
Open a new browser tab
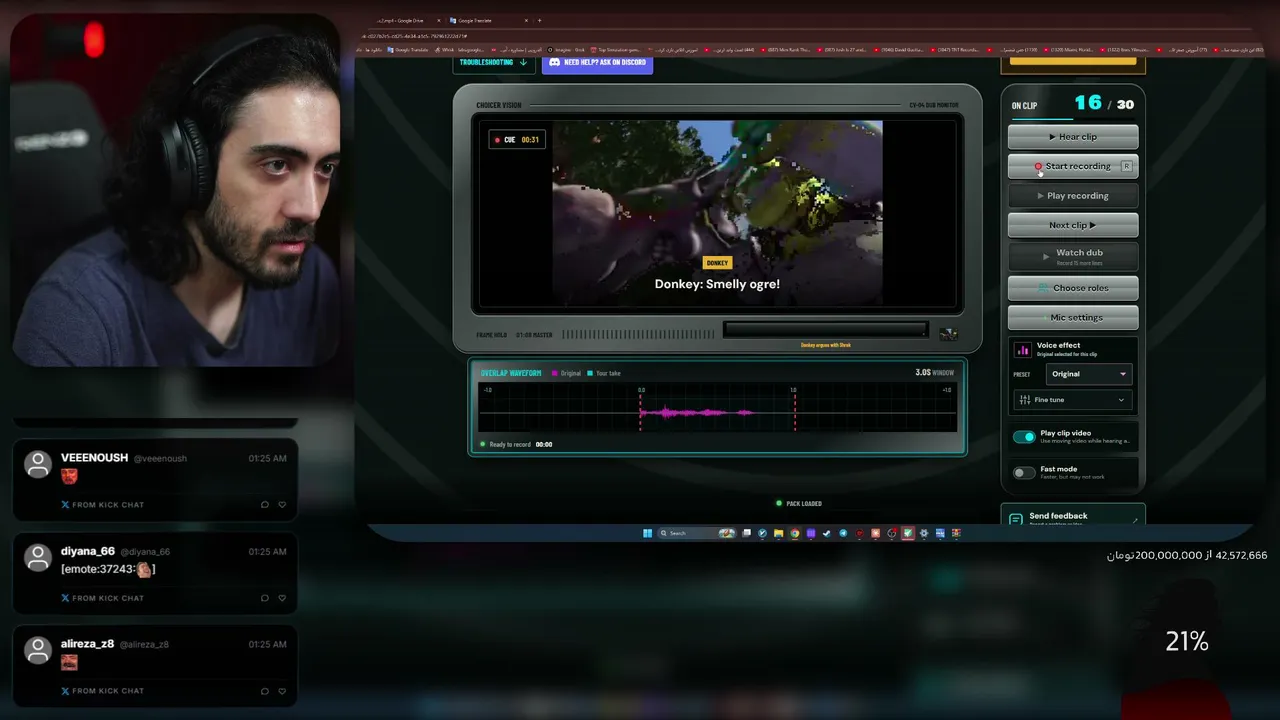(x=539, y=20)
